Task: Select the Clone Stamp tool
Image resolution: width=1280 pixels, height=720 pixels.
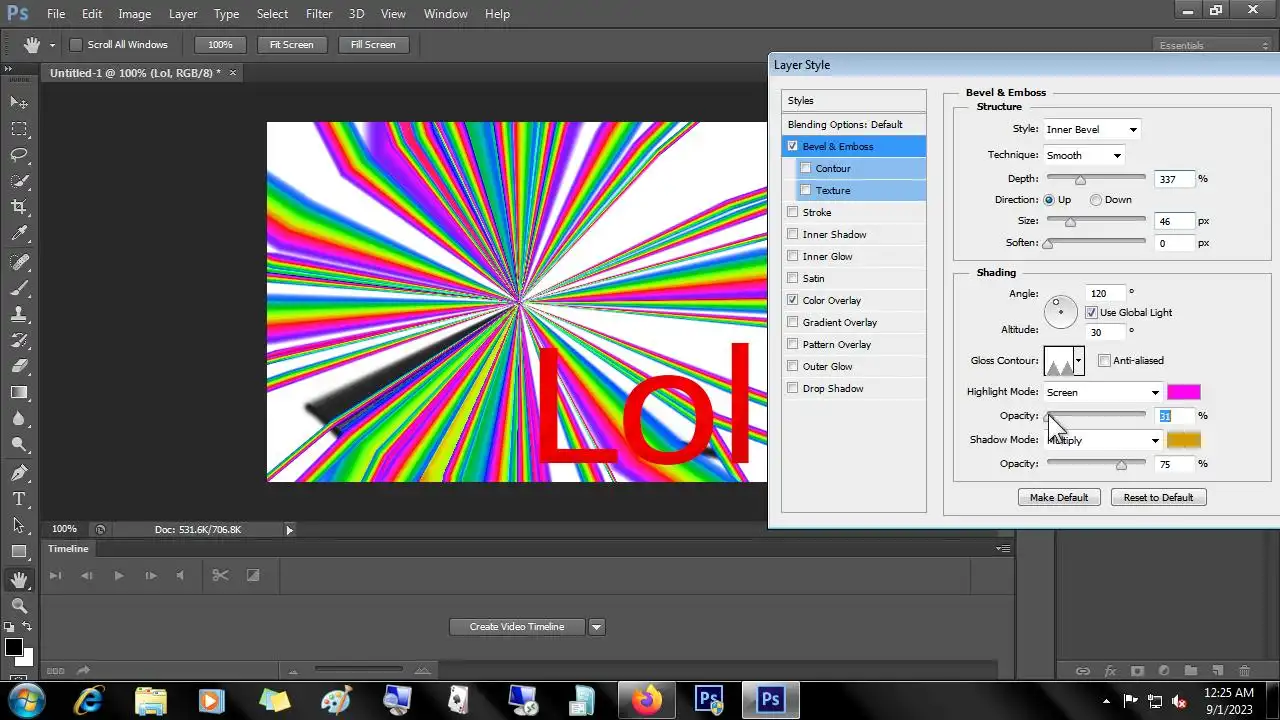Action: tap(19, 314)
